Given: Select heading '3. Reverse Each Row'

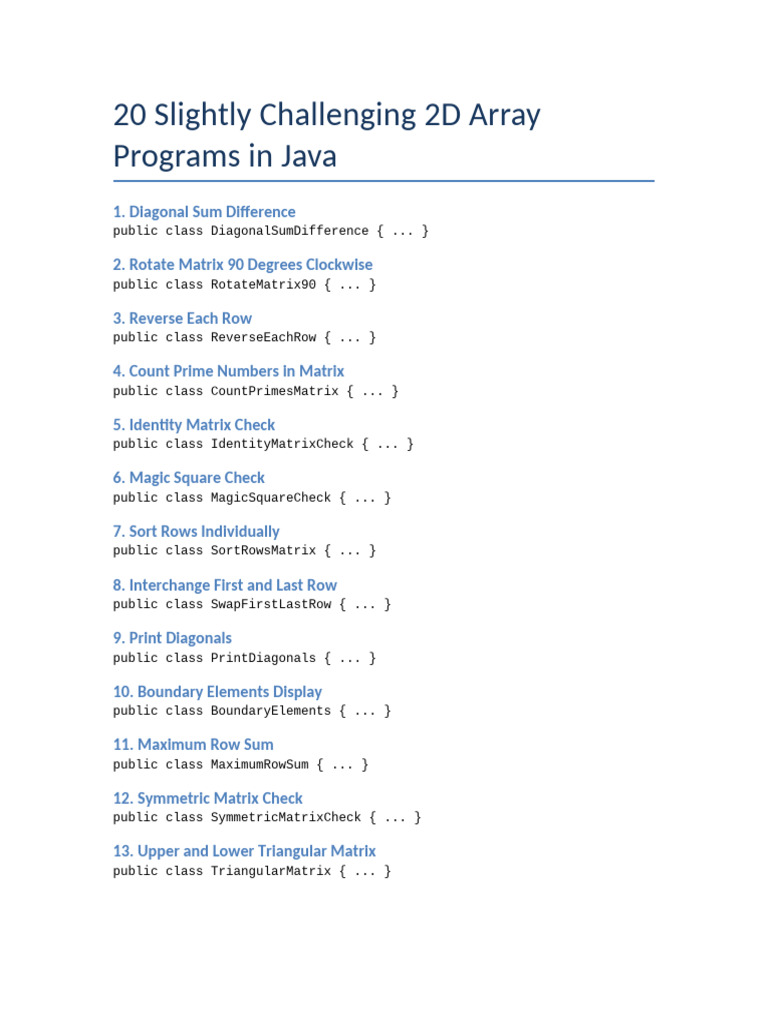Looking at the screenshot, I should pyautogui.click(x=182, y=319).
